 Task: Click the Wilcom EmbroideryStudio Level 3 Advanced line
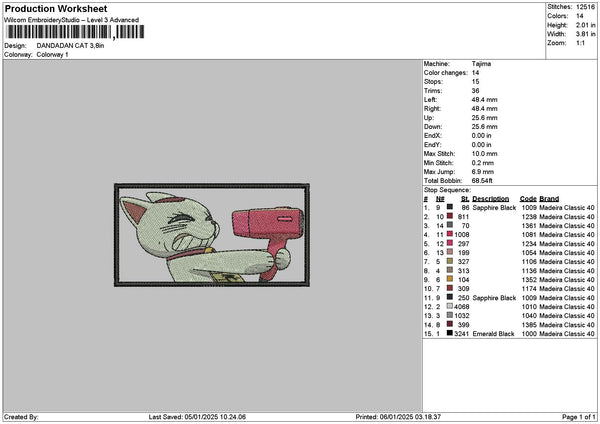click(71, 20)
